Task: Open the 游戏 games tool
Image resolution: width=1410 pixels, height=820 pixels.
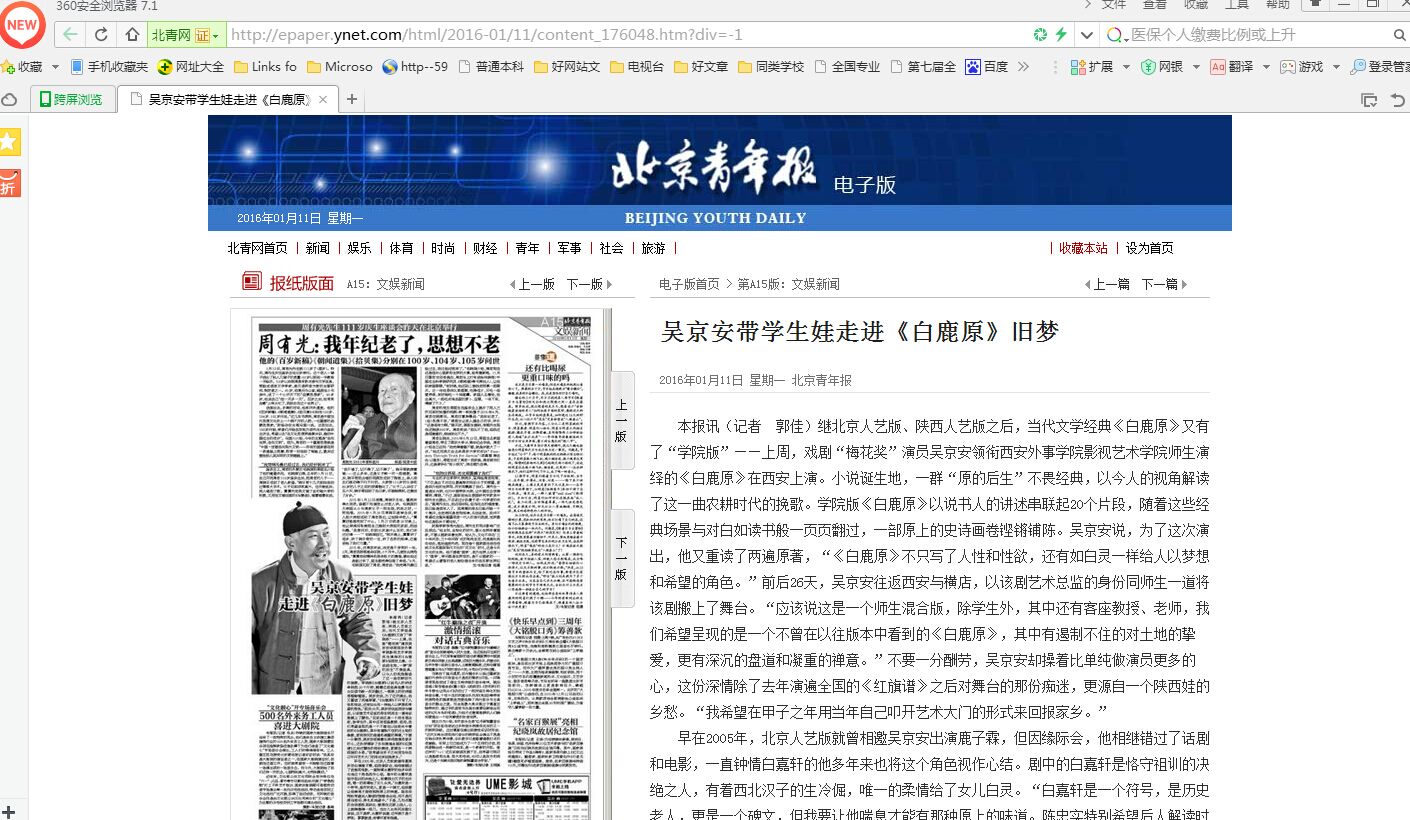Action: 1301,67
